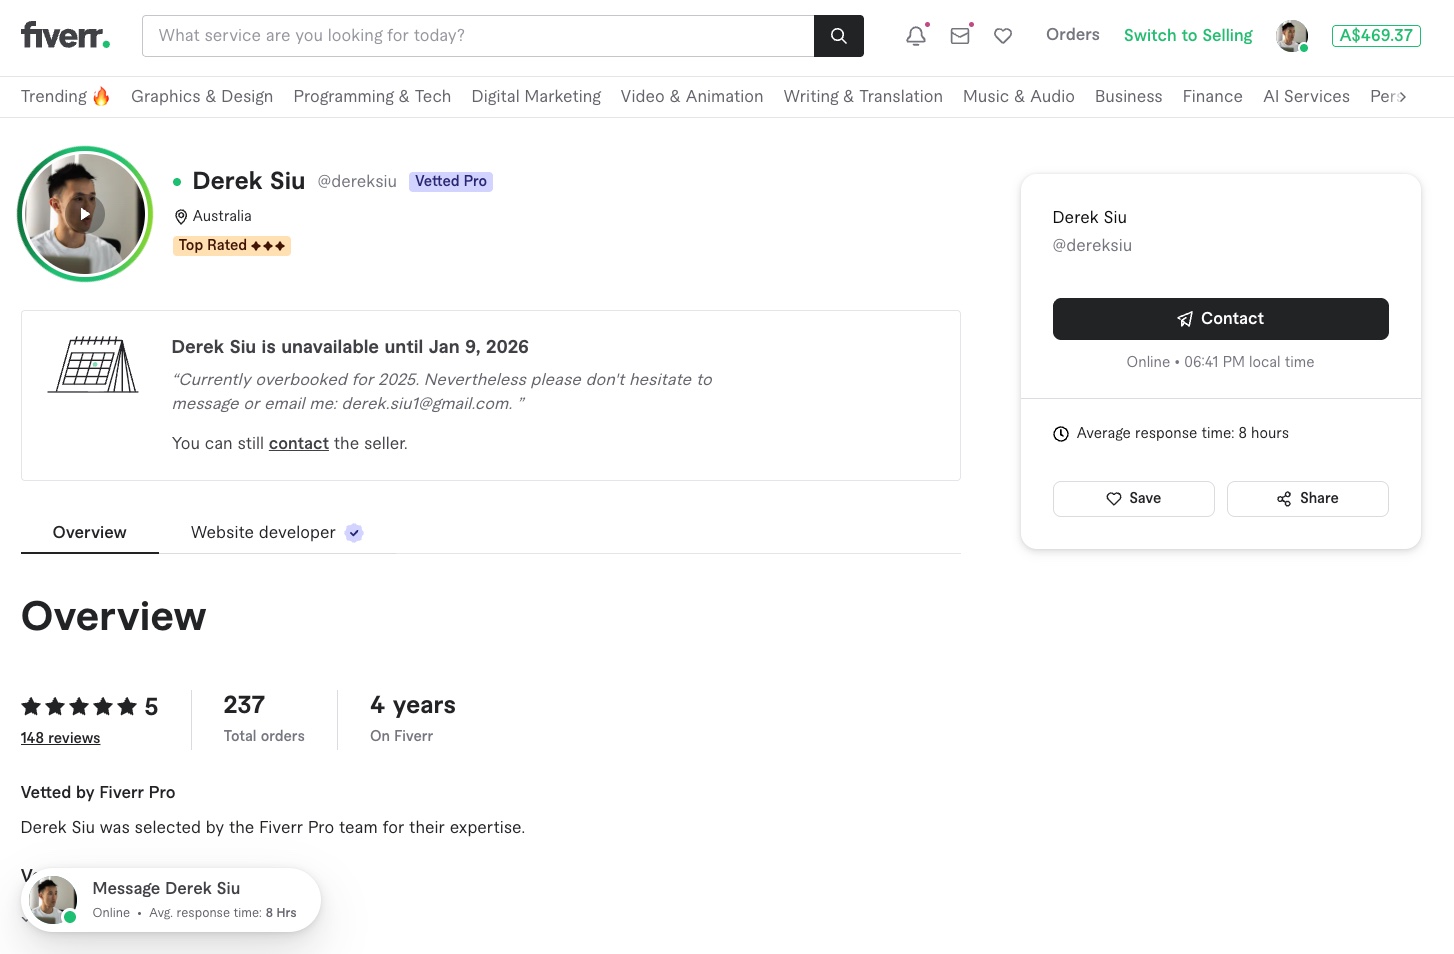
Task: Open Digital Marketing category
Action: tap(536, 96)
